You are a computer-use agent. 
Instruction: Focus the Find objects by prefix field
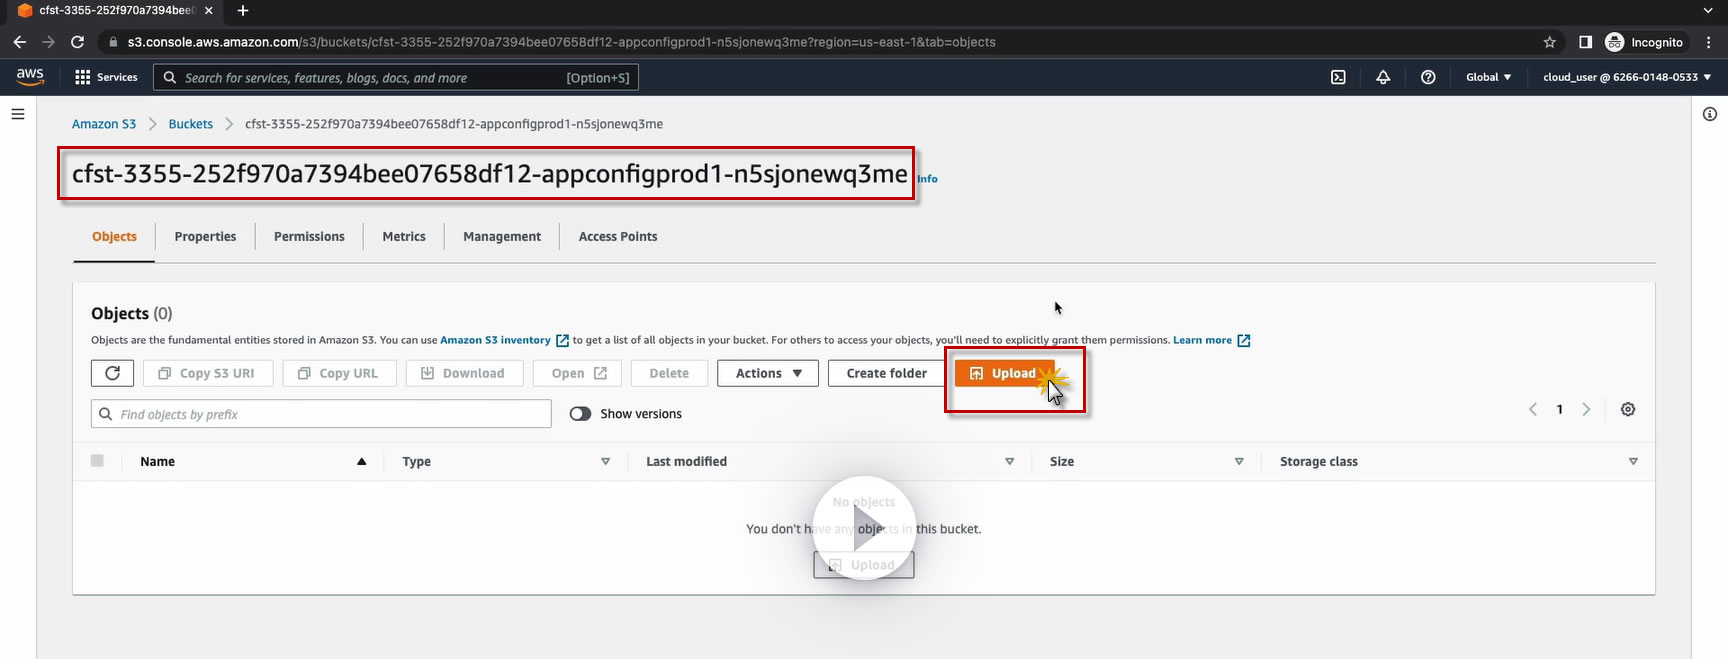pos(321,414)
